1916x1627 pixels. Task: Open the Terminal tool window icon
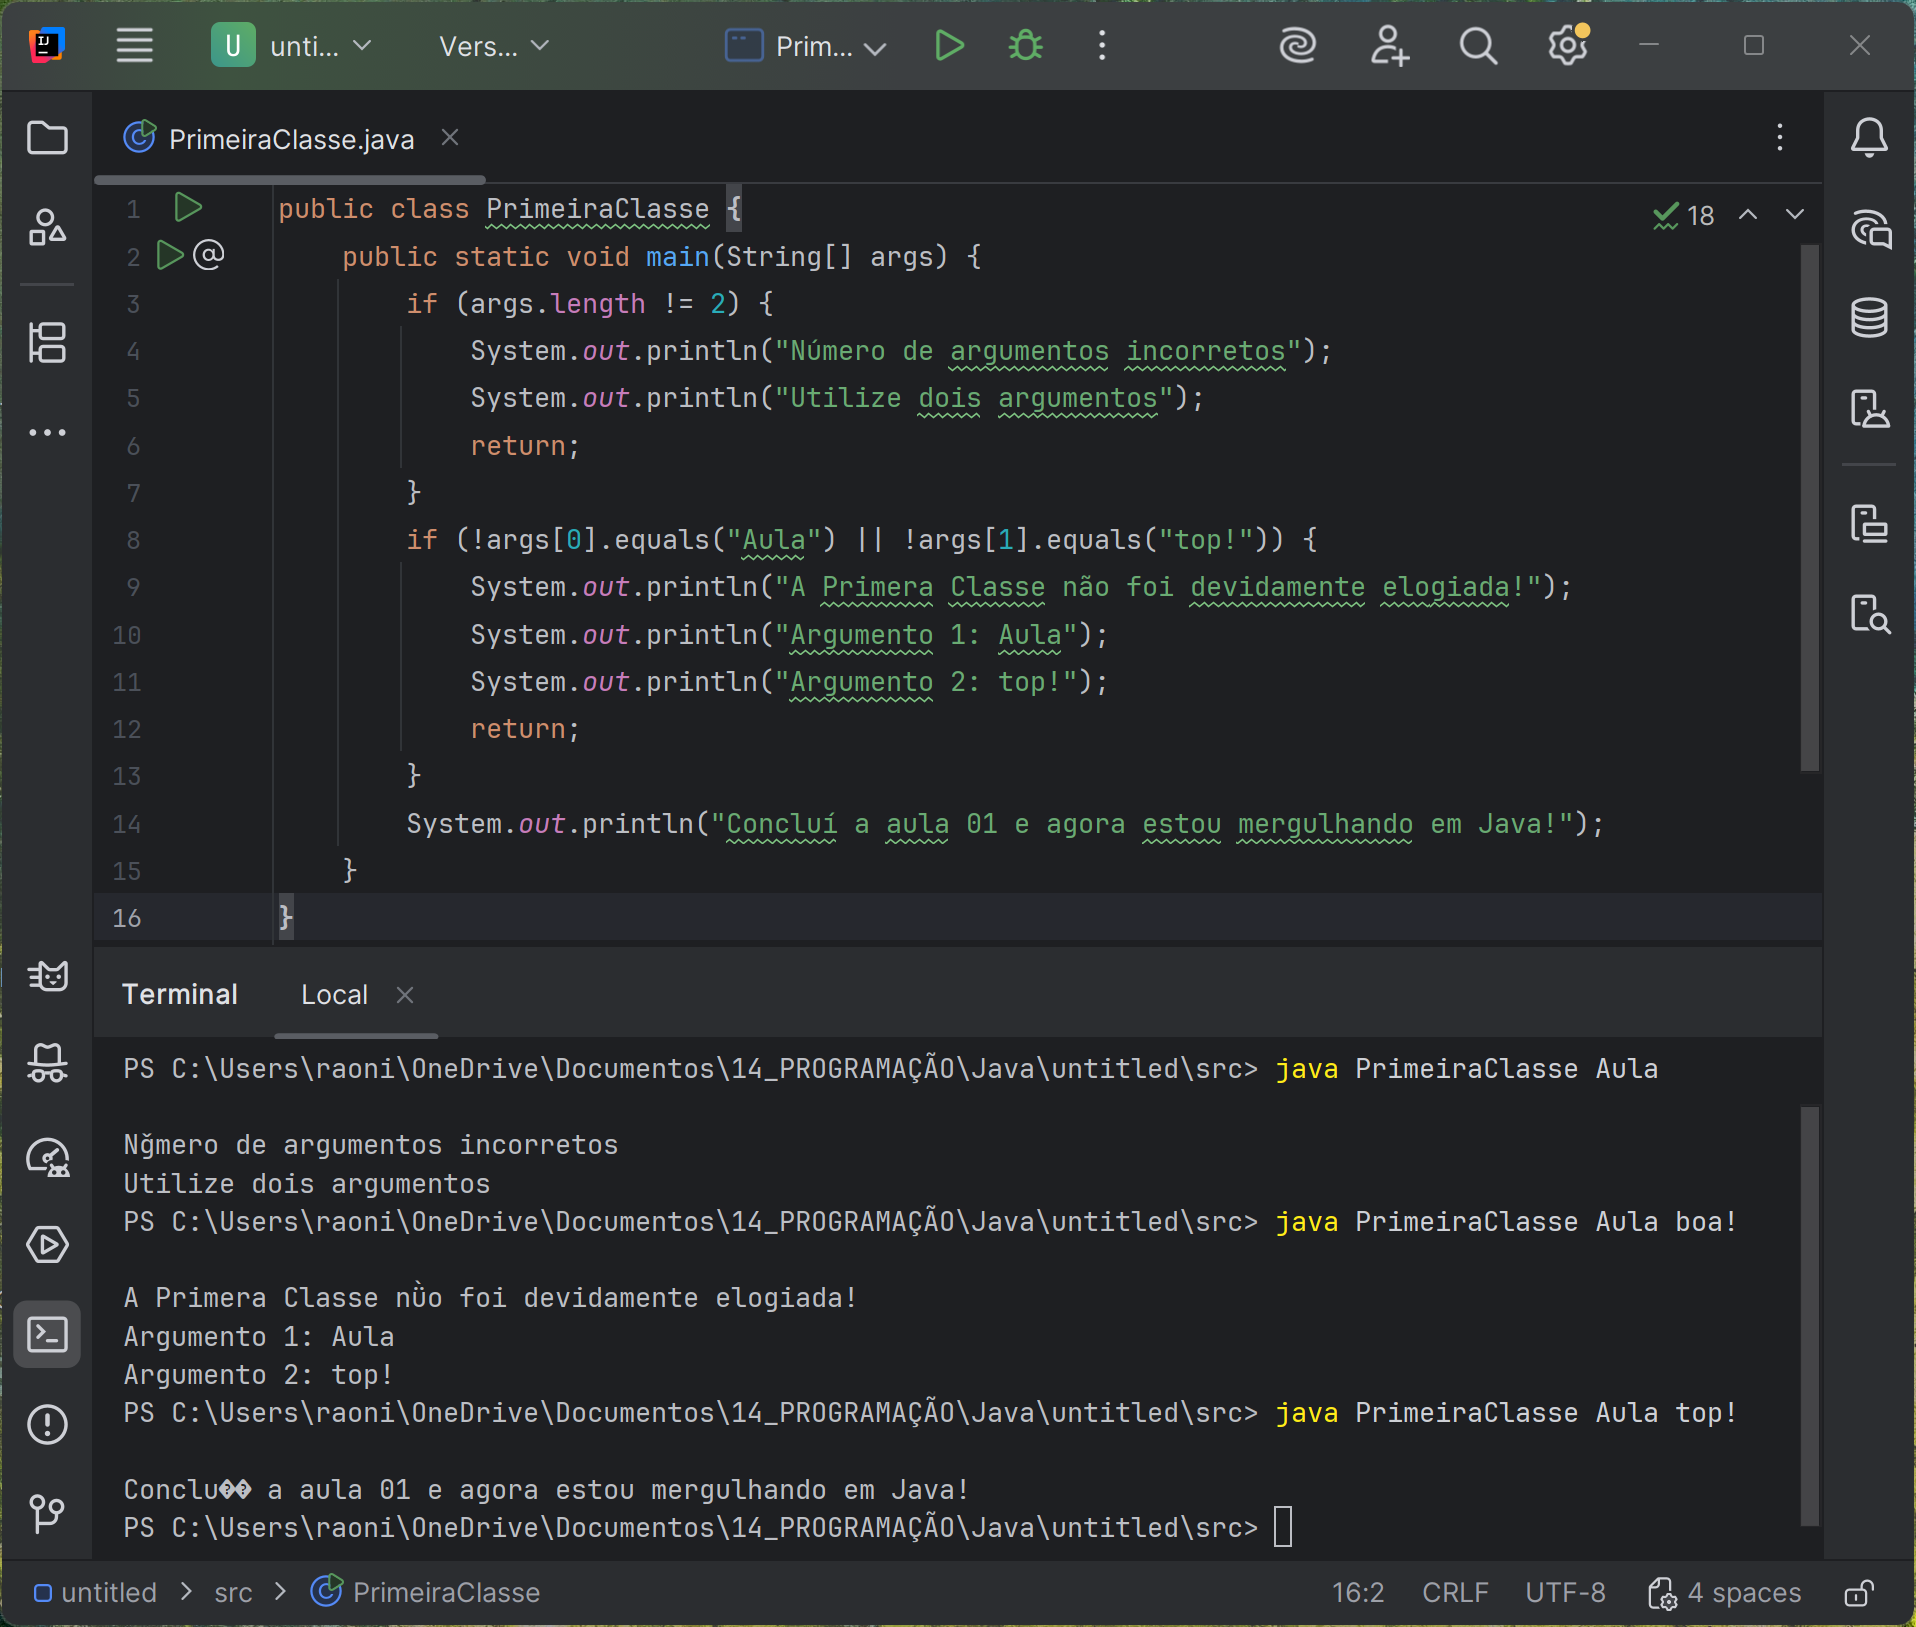(x=47, y=1334)
